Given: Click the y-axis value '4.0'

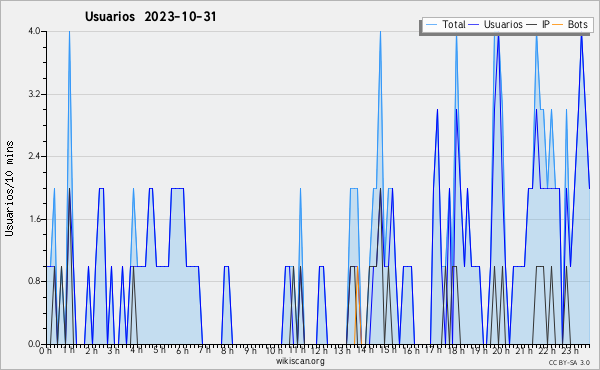Looking at the screenshot, I should [34, 31].
